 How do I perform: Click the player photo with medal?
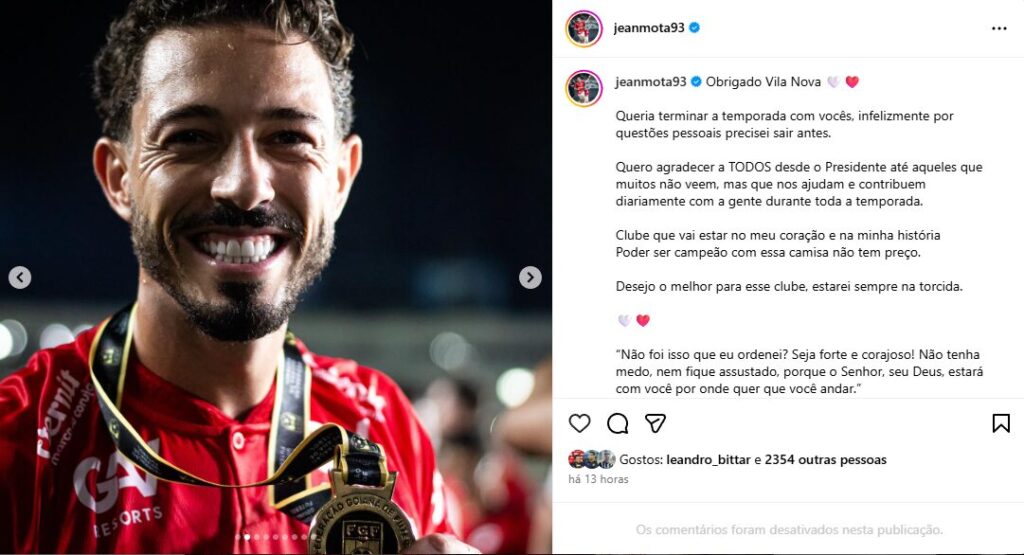pyautogui.click(x=276, y=278)
